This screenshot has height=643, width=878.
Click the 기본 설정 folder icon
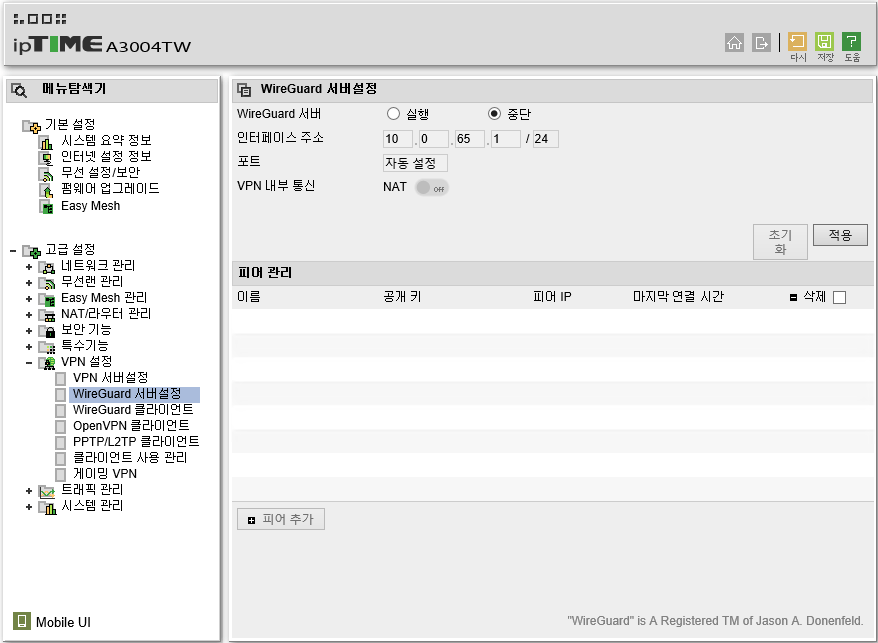point(31,126)
